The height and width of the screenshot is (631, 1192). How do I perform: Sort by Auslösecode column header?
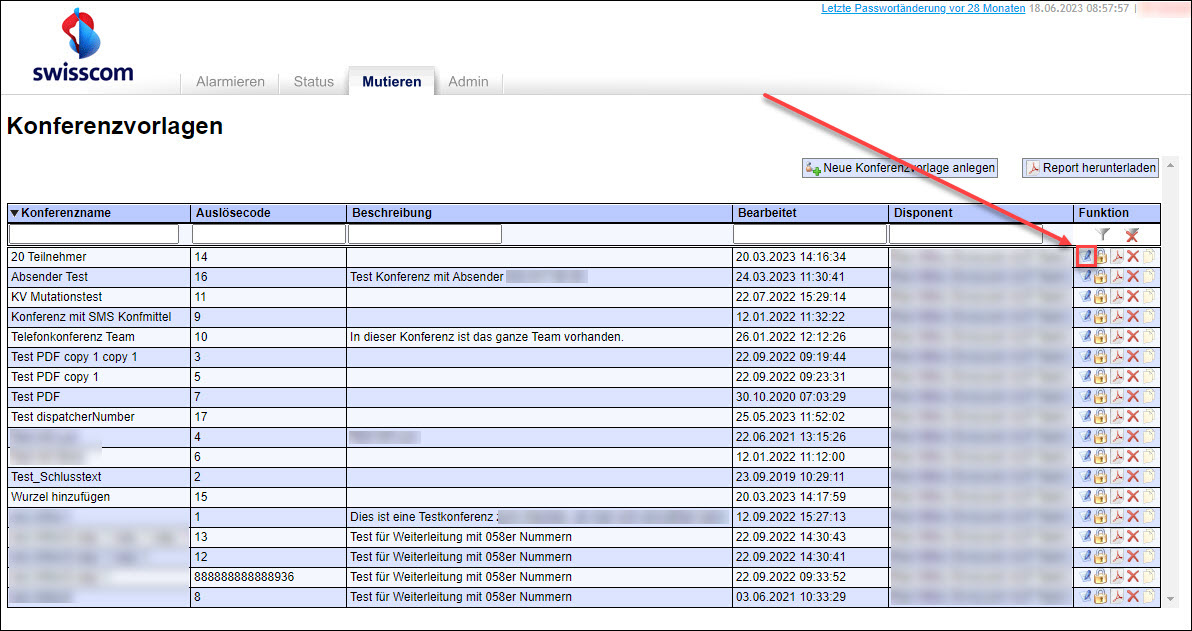point(268,214)
